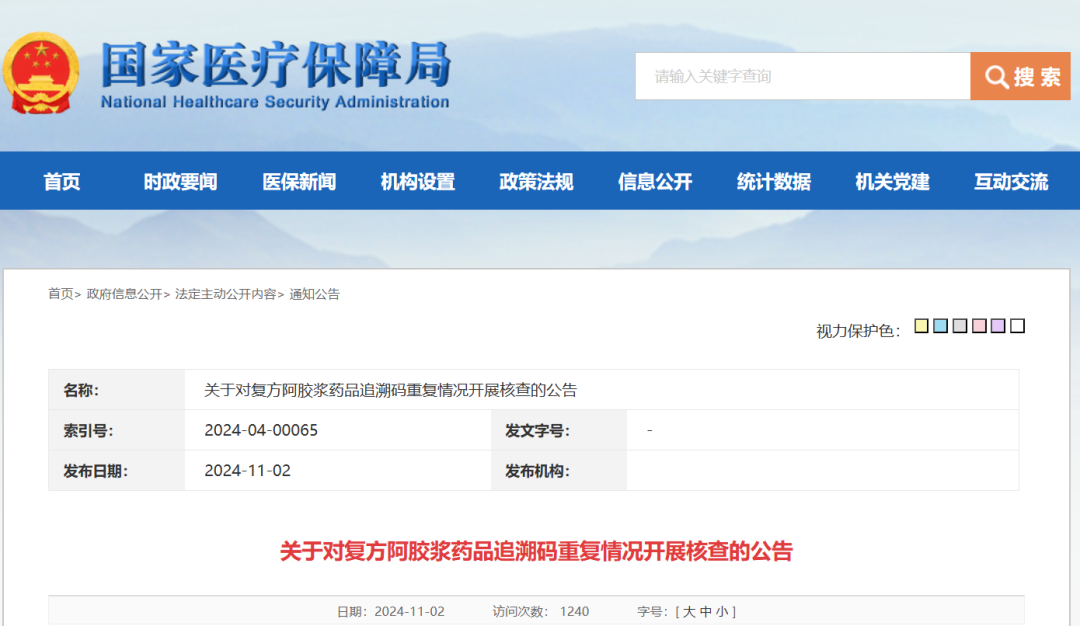The height and width of the screenshot is (626, 1080).
Task: Click the red announcement headline
Action: [x=536, y=552]
